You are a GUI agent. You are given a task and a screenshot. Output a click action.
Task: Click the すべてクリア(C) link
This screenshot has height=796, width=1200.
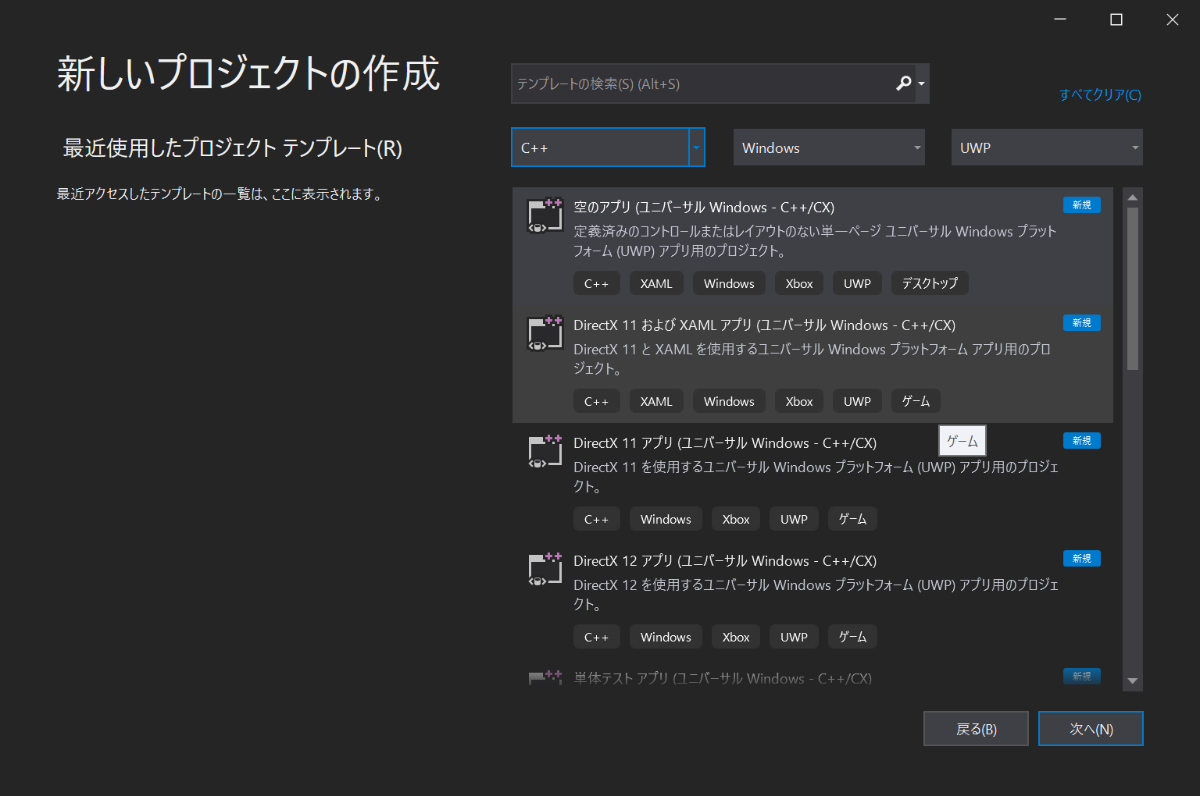click(1100, 95)
